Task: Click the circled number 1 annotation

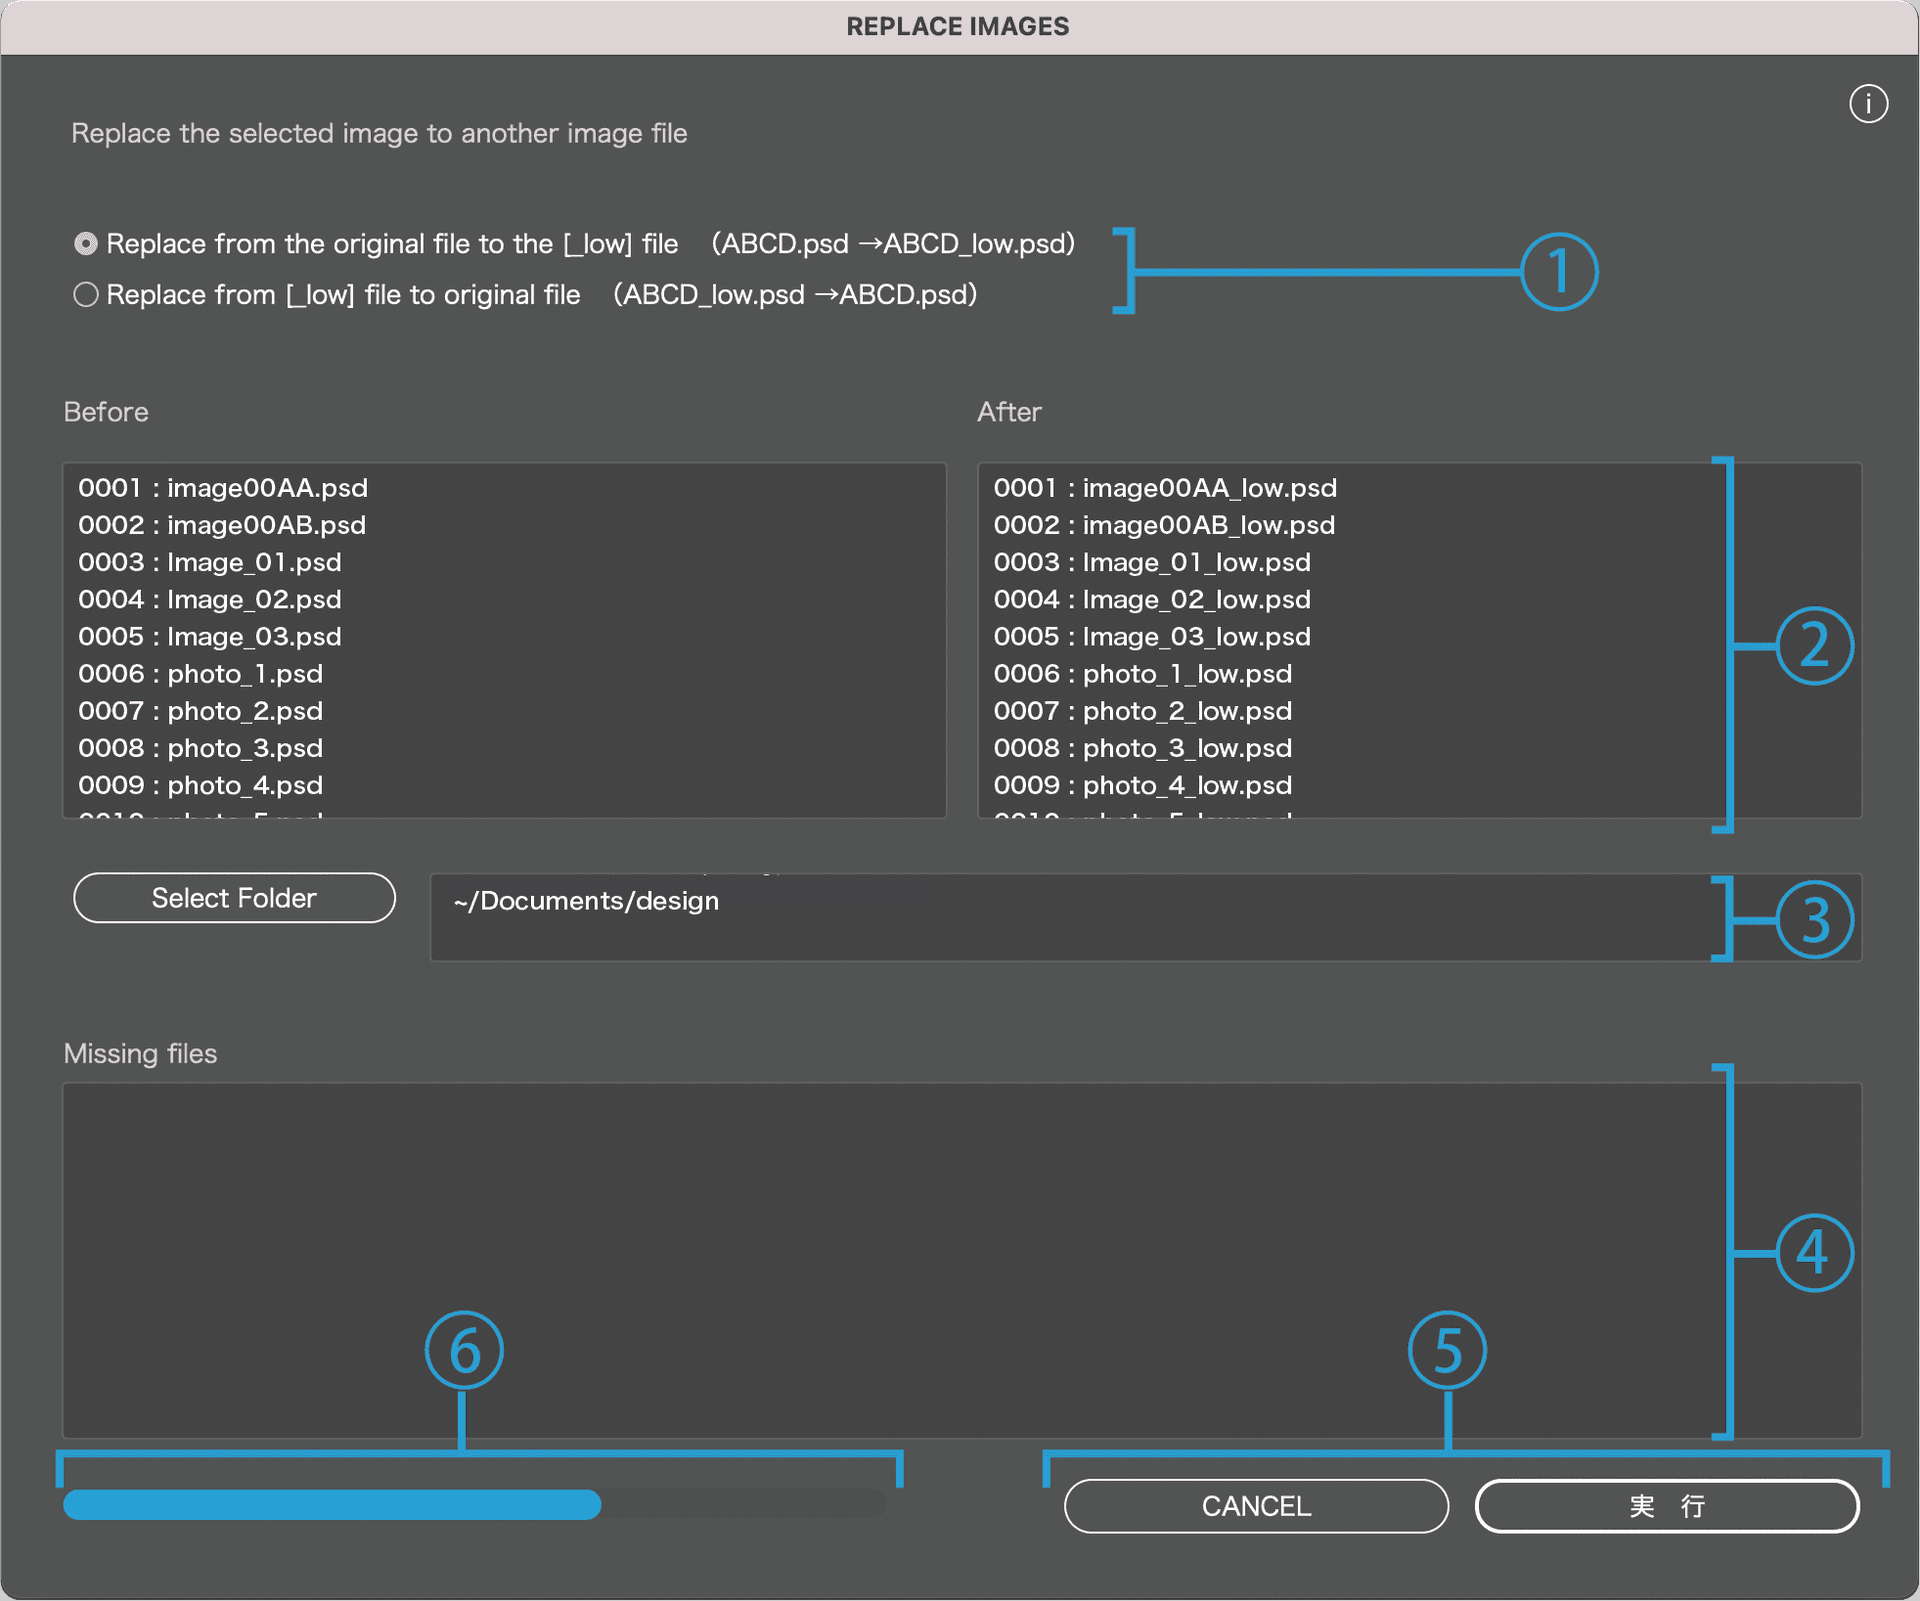Action: [1559, 272]
